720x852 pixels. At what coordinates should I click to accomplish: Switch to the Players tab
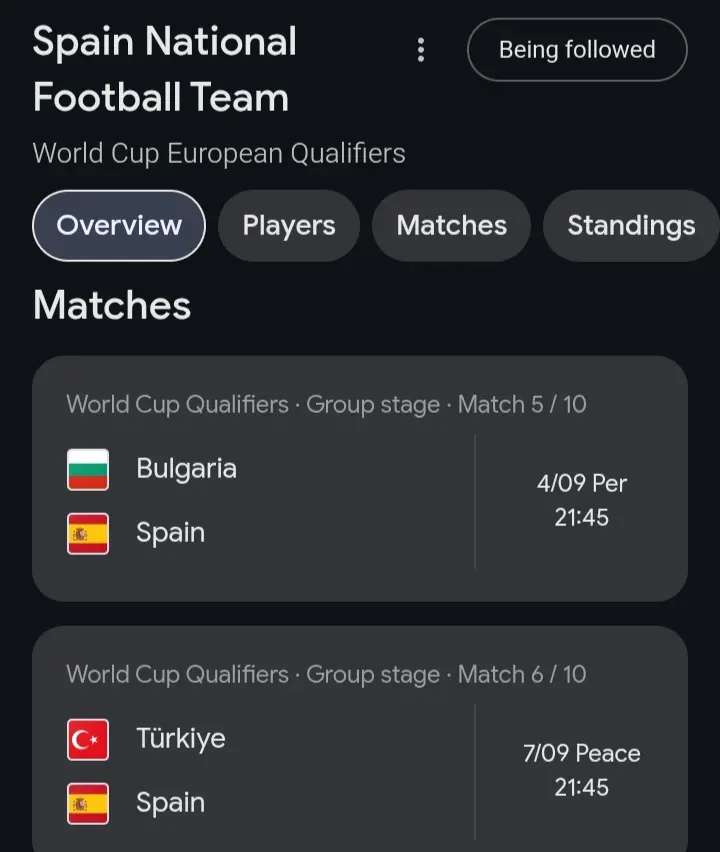coord(289,225)
